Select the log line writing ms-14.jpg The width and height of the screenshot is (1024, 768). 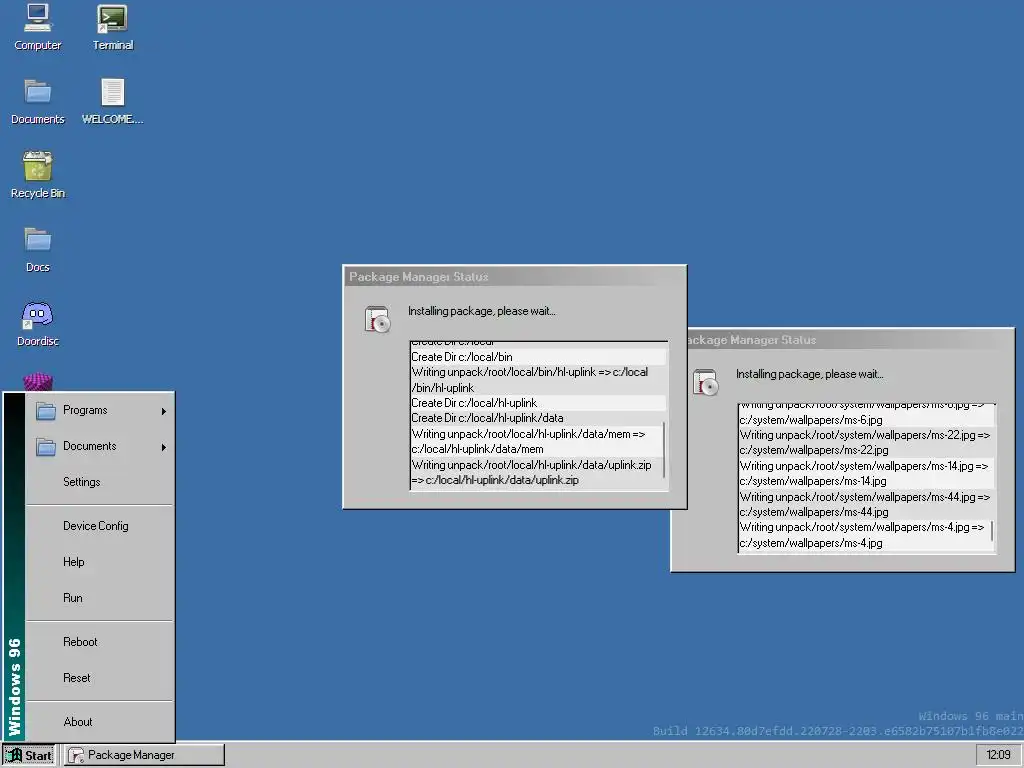(x=866, y=473)
